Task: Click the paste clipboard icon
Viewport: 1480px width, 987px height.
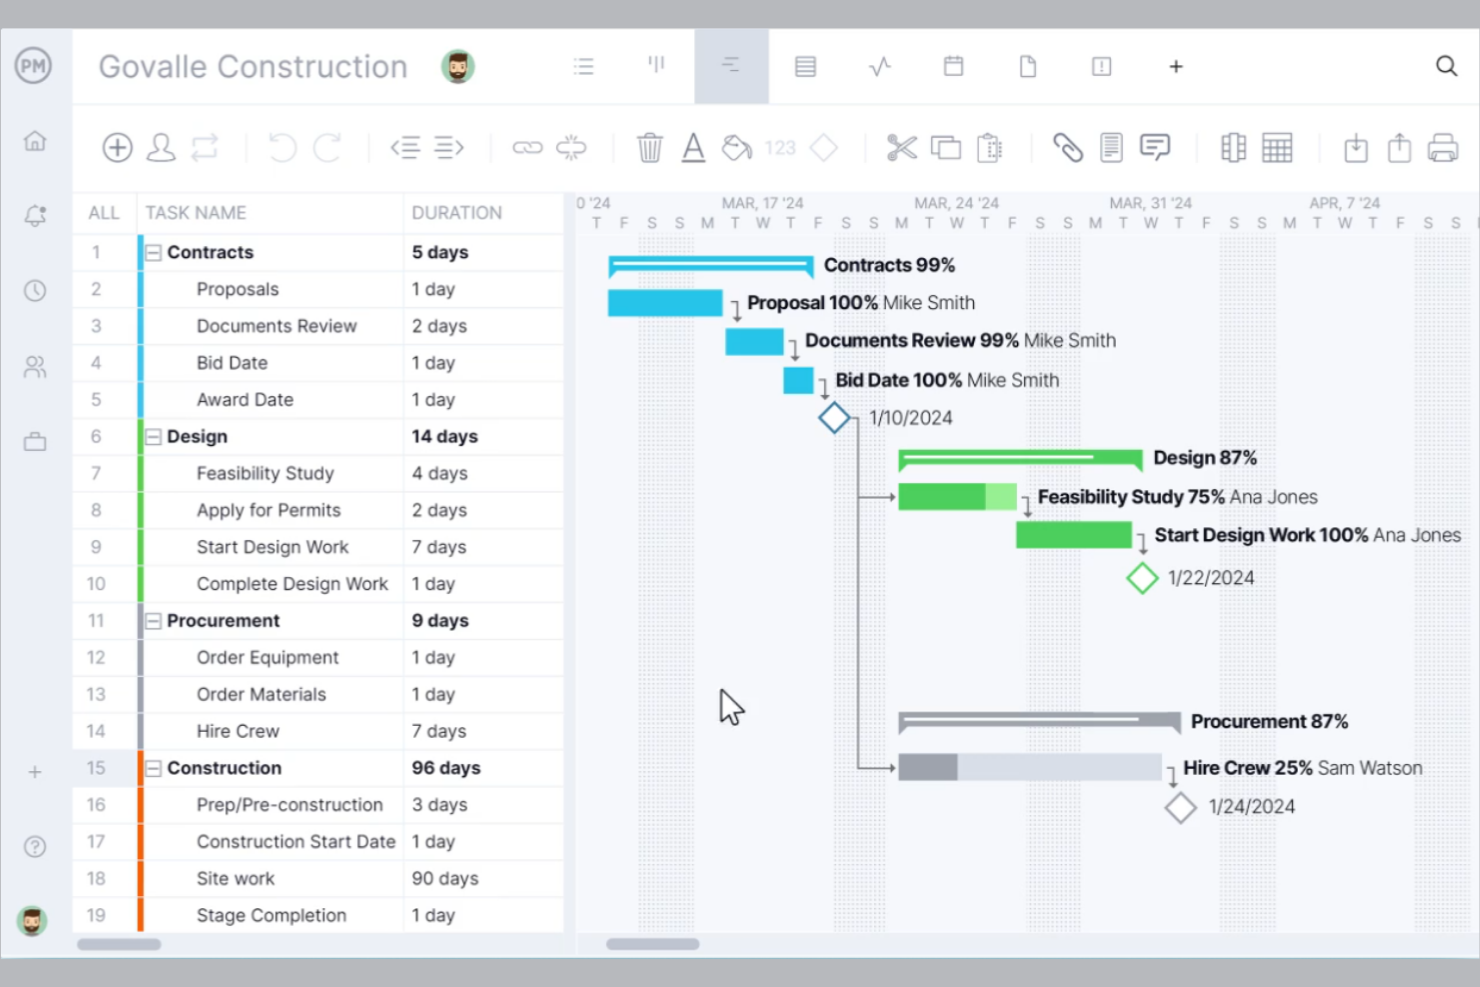Action: point(990,148)
